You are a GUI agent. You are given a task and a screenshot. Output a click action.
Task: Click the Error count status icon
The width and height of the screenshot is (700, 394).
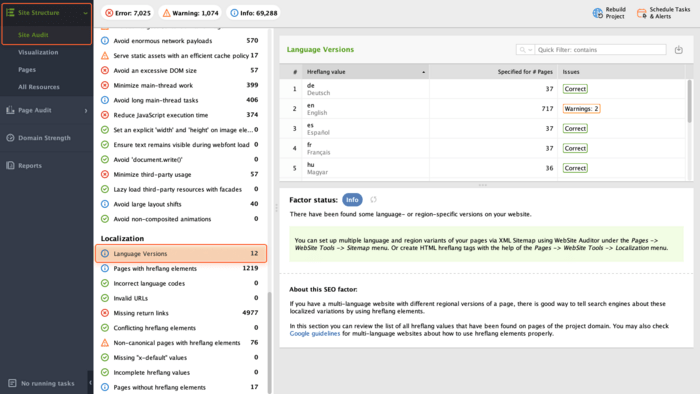(109, 13)
